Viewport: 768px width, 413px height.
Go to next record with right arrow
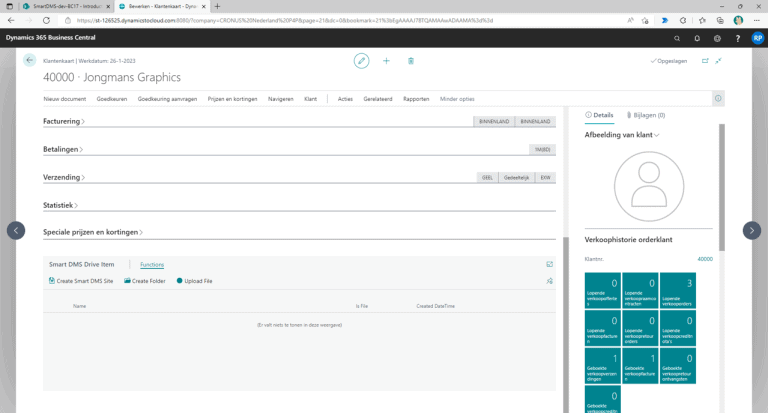[x=751, y=230]
